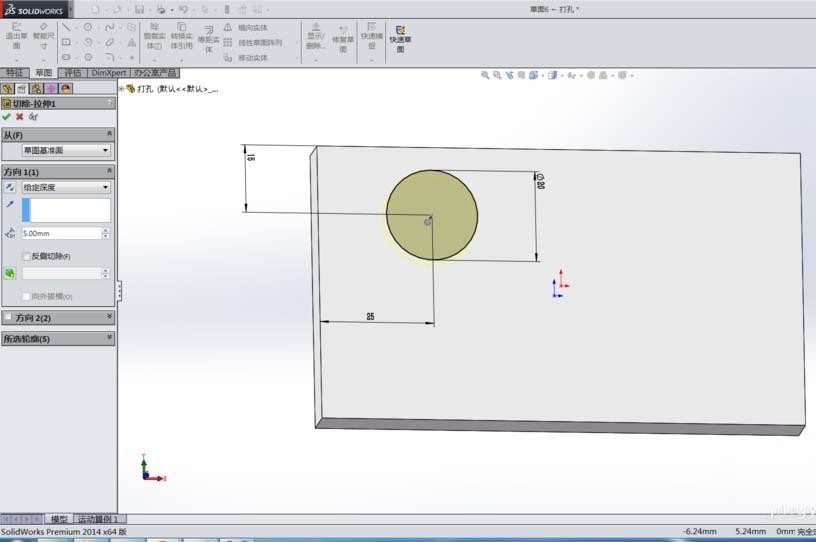This screenshot has width=816, height=542.
Task: Click the Draft On/Off green icon
Action: pos(10,273)
